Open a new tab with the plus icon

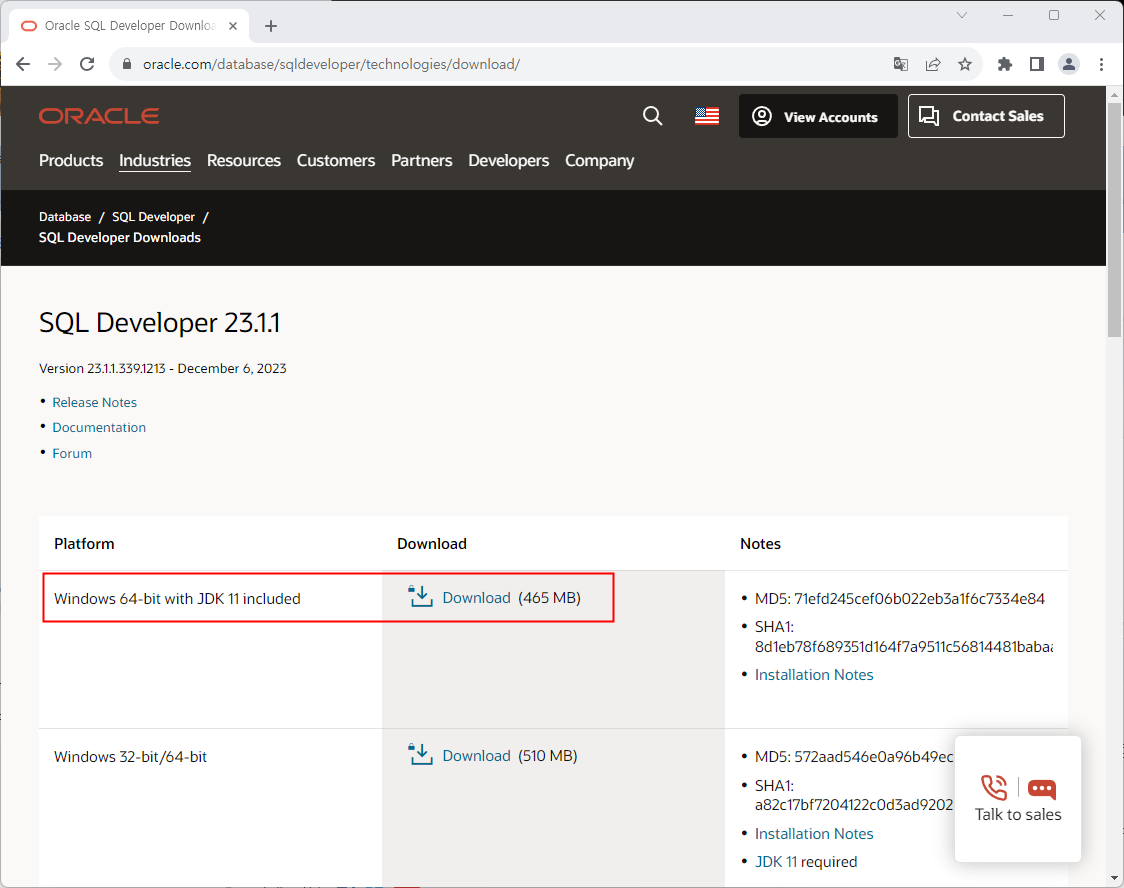(x=270, y=26)
